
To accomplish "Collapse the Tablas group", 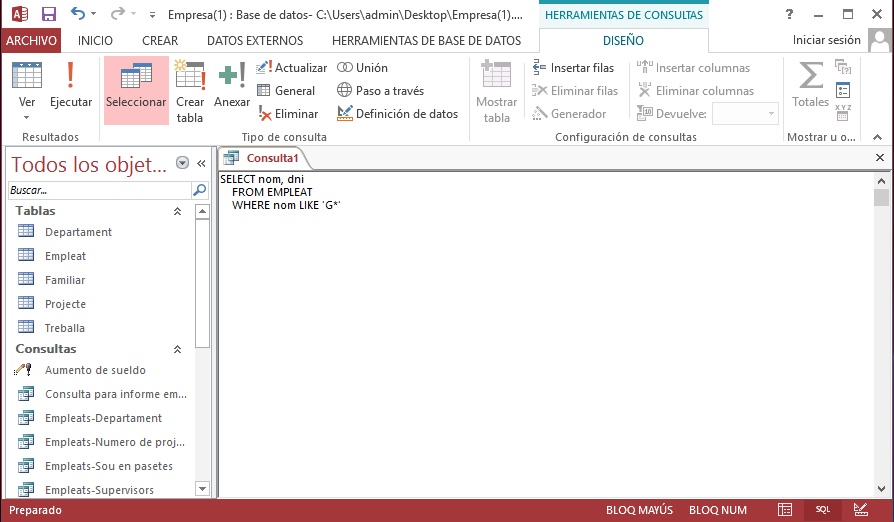I will pyautogui.click(x=177, y=211).
